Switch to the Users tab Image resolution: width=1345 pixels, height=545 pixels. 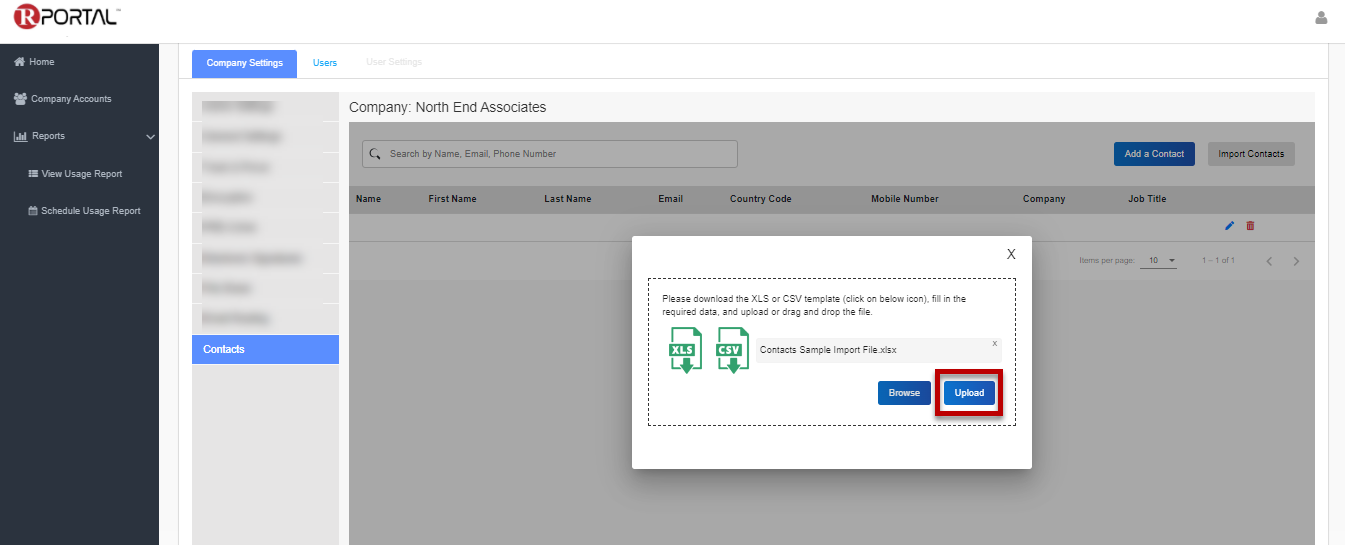(325, 63)
